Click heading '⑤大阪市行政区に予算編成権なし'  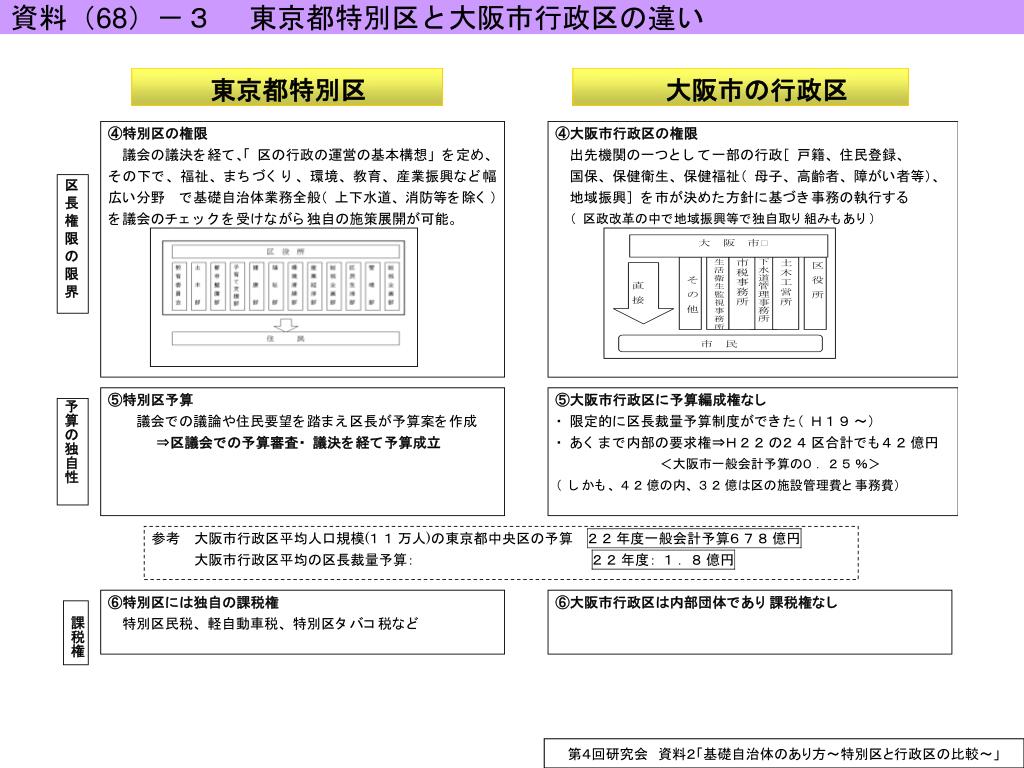point(660,400)
